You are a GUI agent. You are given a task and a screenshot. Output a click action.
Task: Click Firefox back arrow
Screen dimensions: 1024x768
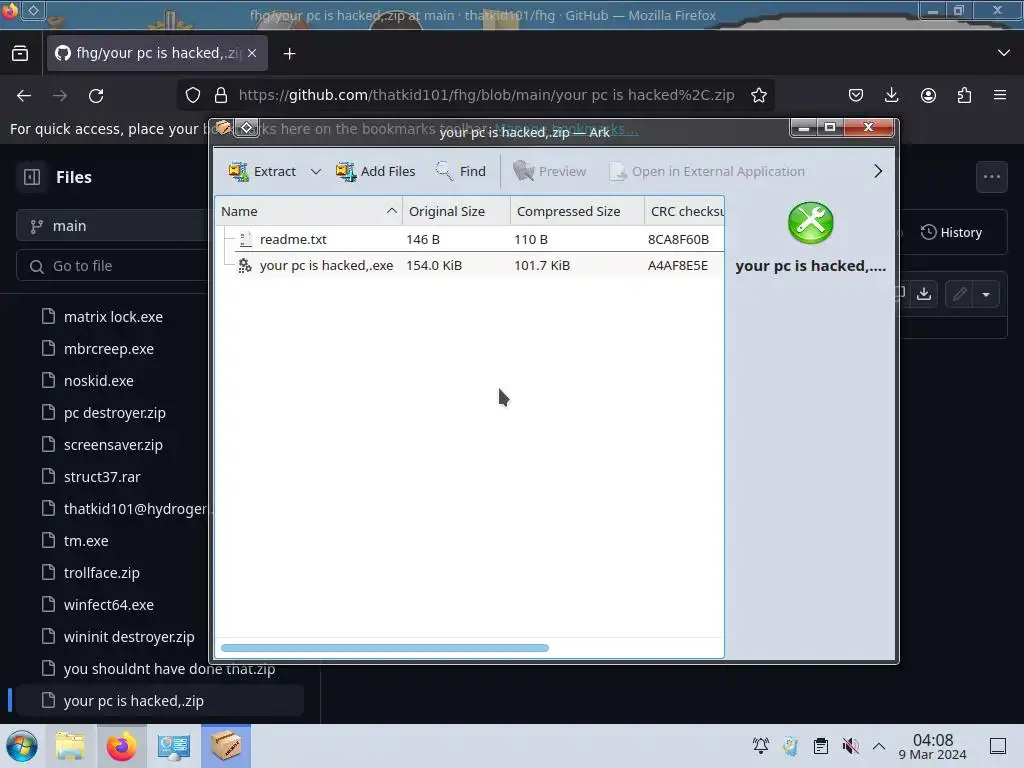(24, 95)
